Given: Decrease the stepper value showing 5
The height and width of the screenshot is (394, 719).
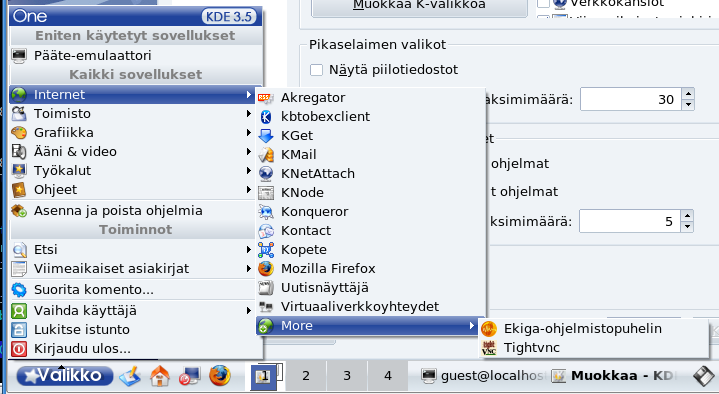Looking at the screenshot, I should coord(687,227).
